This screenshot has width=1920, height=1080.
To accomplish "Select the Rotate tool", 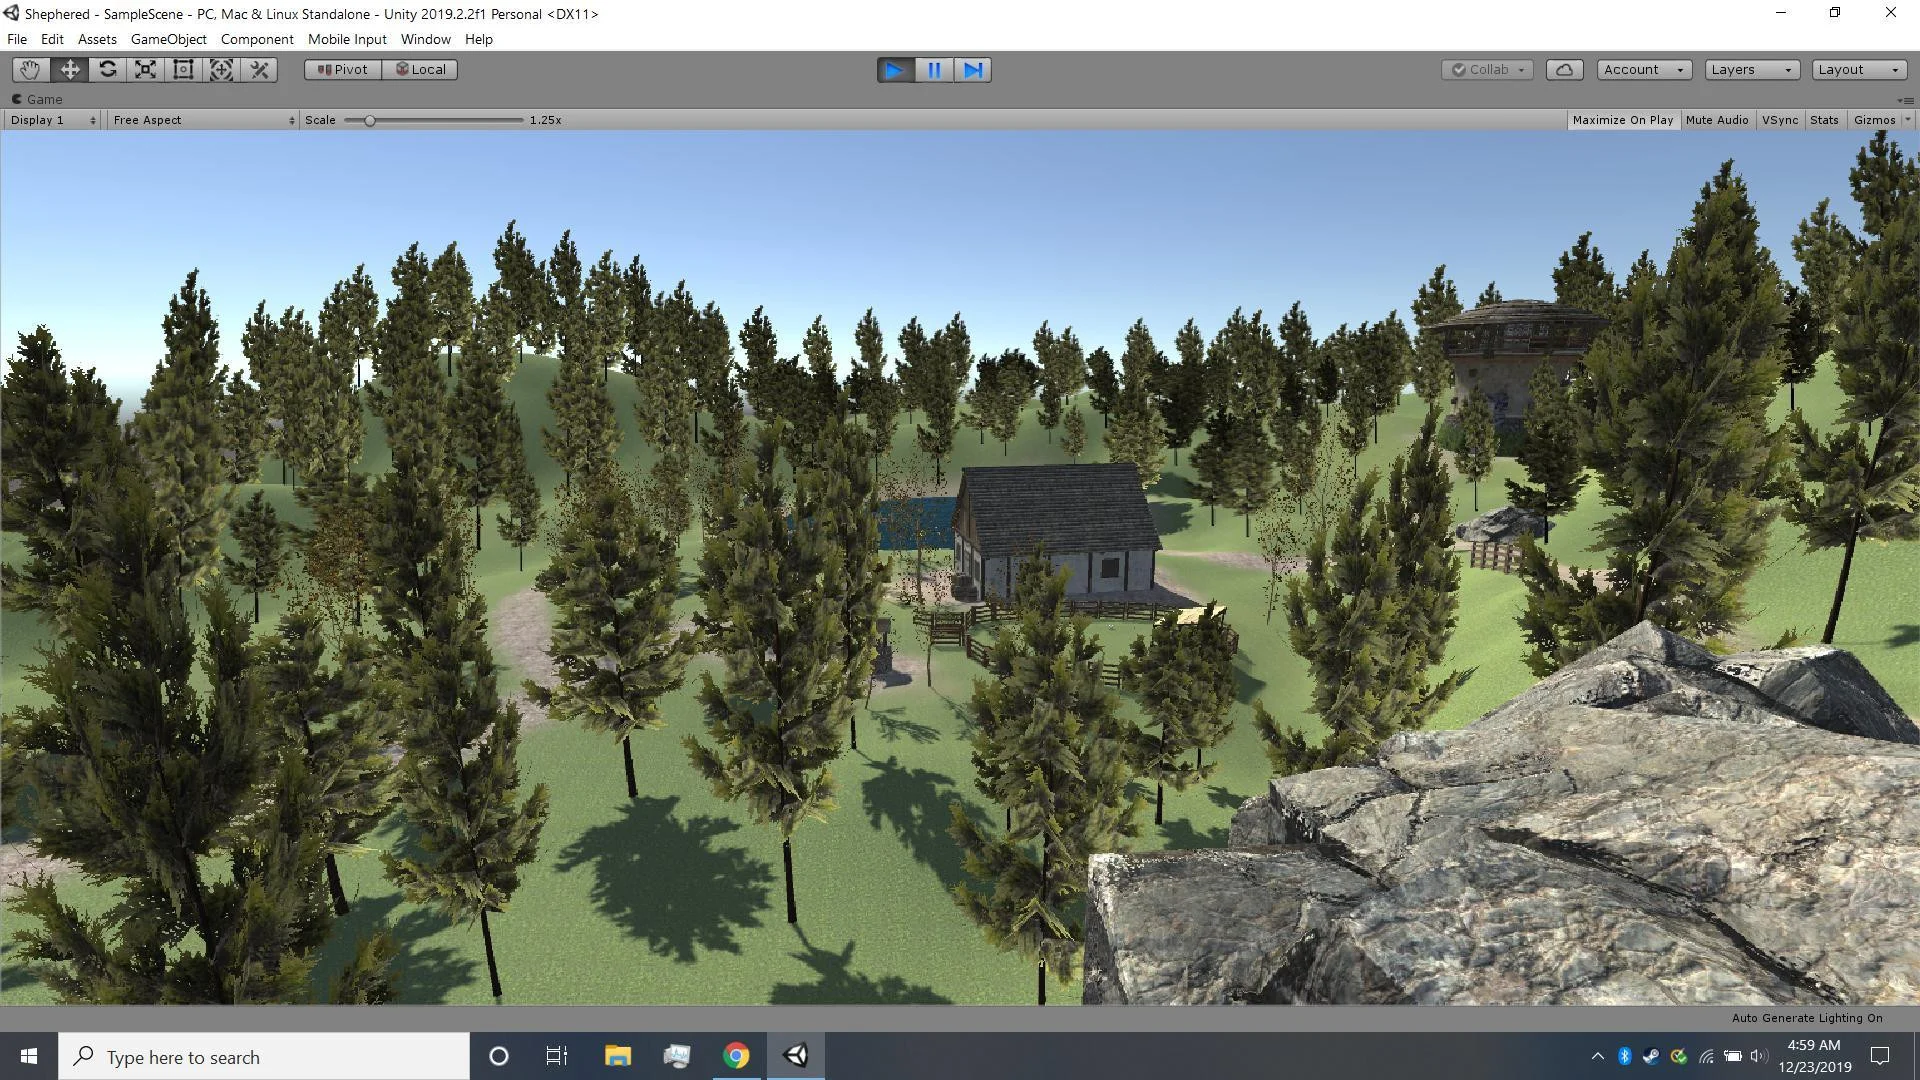I will point(108,69).
